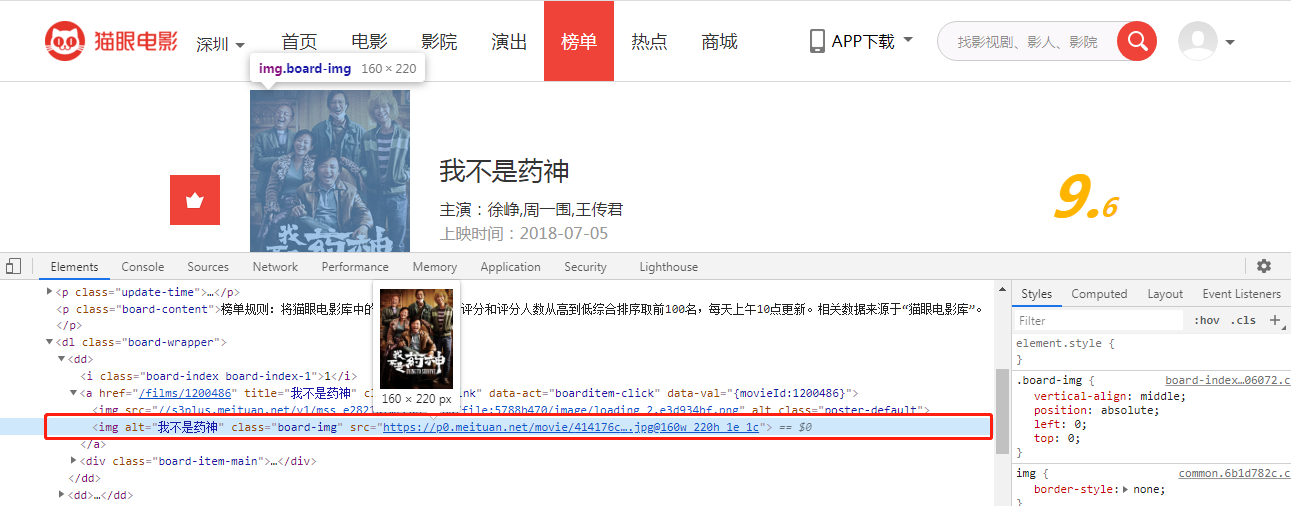
Task: Select the Event Listeners sidebar tab
Action: (x=1241, y=294)
